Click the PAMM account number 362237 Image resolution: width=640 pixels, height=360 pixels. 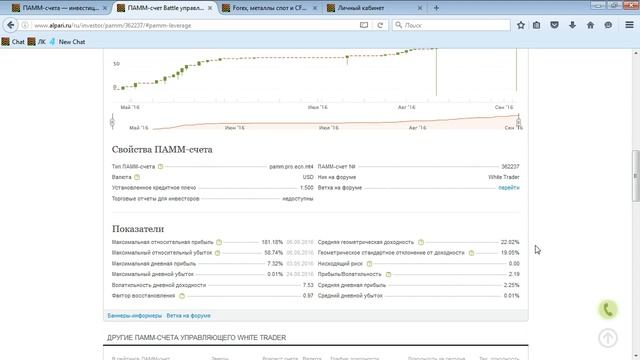[x=510, y=167]
